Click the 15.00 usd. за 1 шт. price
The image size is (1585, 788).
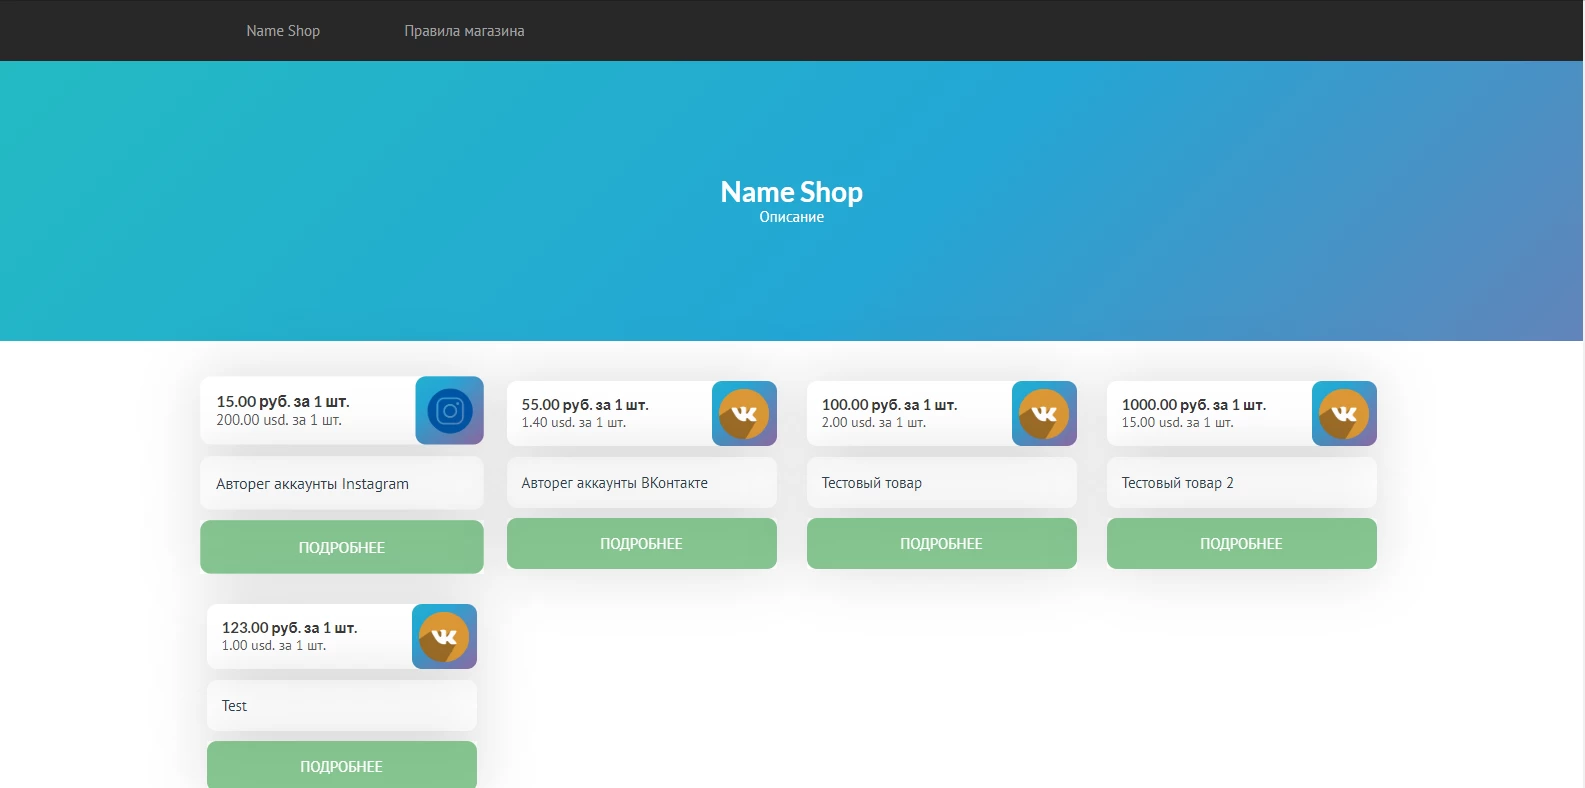tap(1178, 423)
